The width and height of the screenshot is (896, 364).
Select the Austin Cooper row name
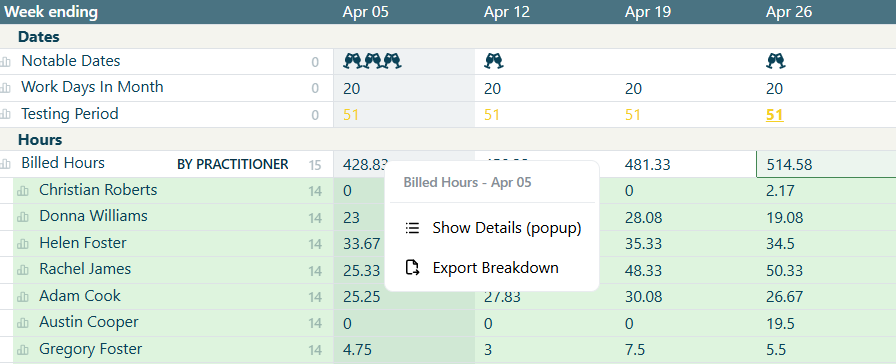pyautogui.click(x=89, y=322)
